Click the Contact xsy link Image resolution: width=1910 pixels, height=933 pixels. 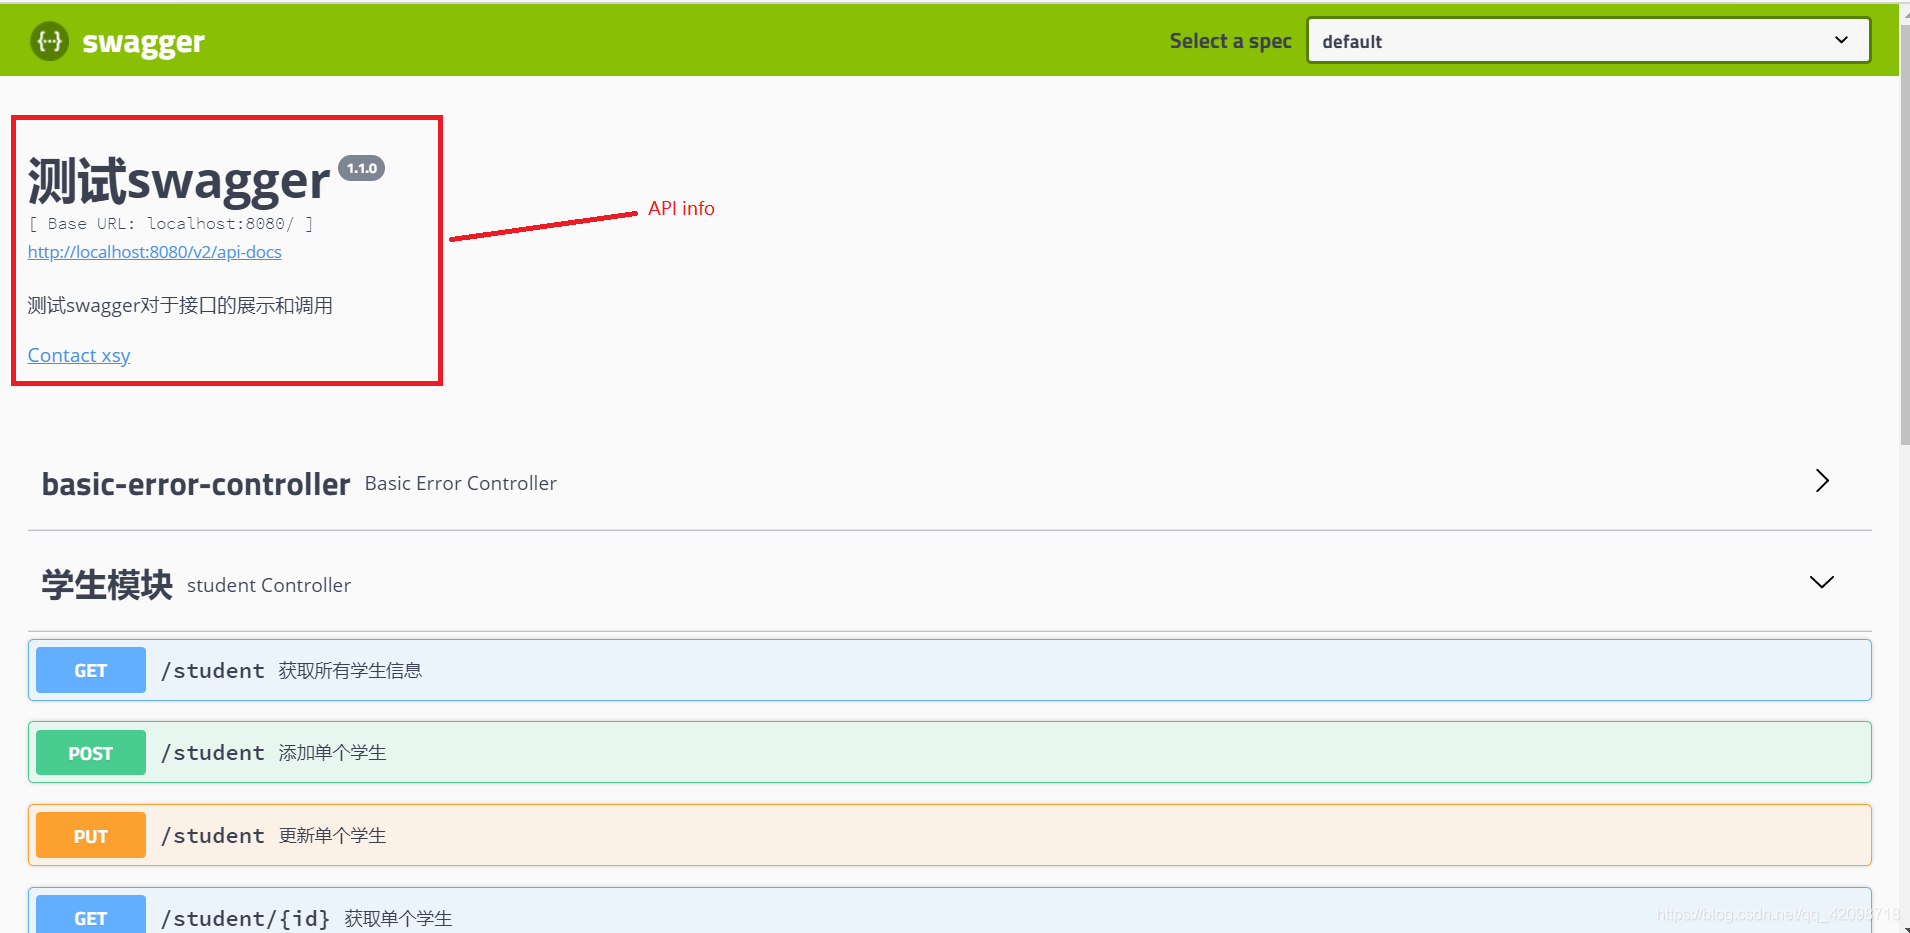coord(79,355)
